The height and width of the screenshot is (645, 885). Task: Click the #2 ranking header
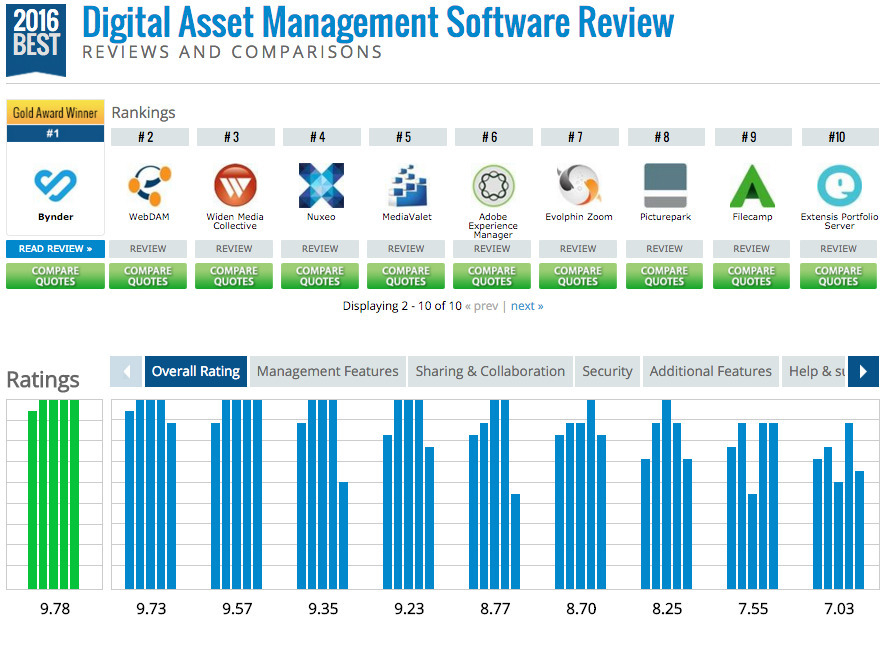[150, 137]
